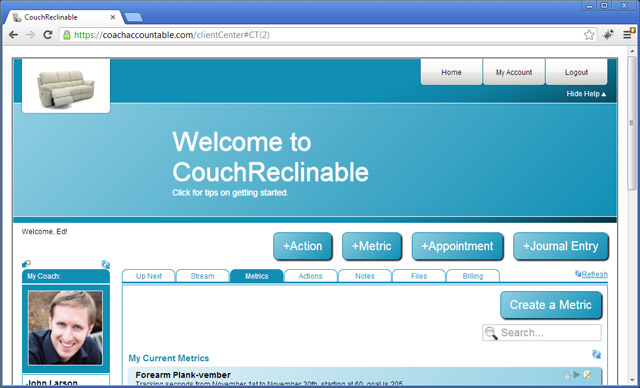The image size is (640, 388).
Task: Click the My Current Metrics heading
Action: tap(169, 358)
